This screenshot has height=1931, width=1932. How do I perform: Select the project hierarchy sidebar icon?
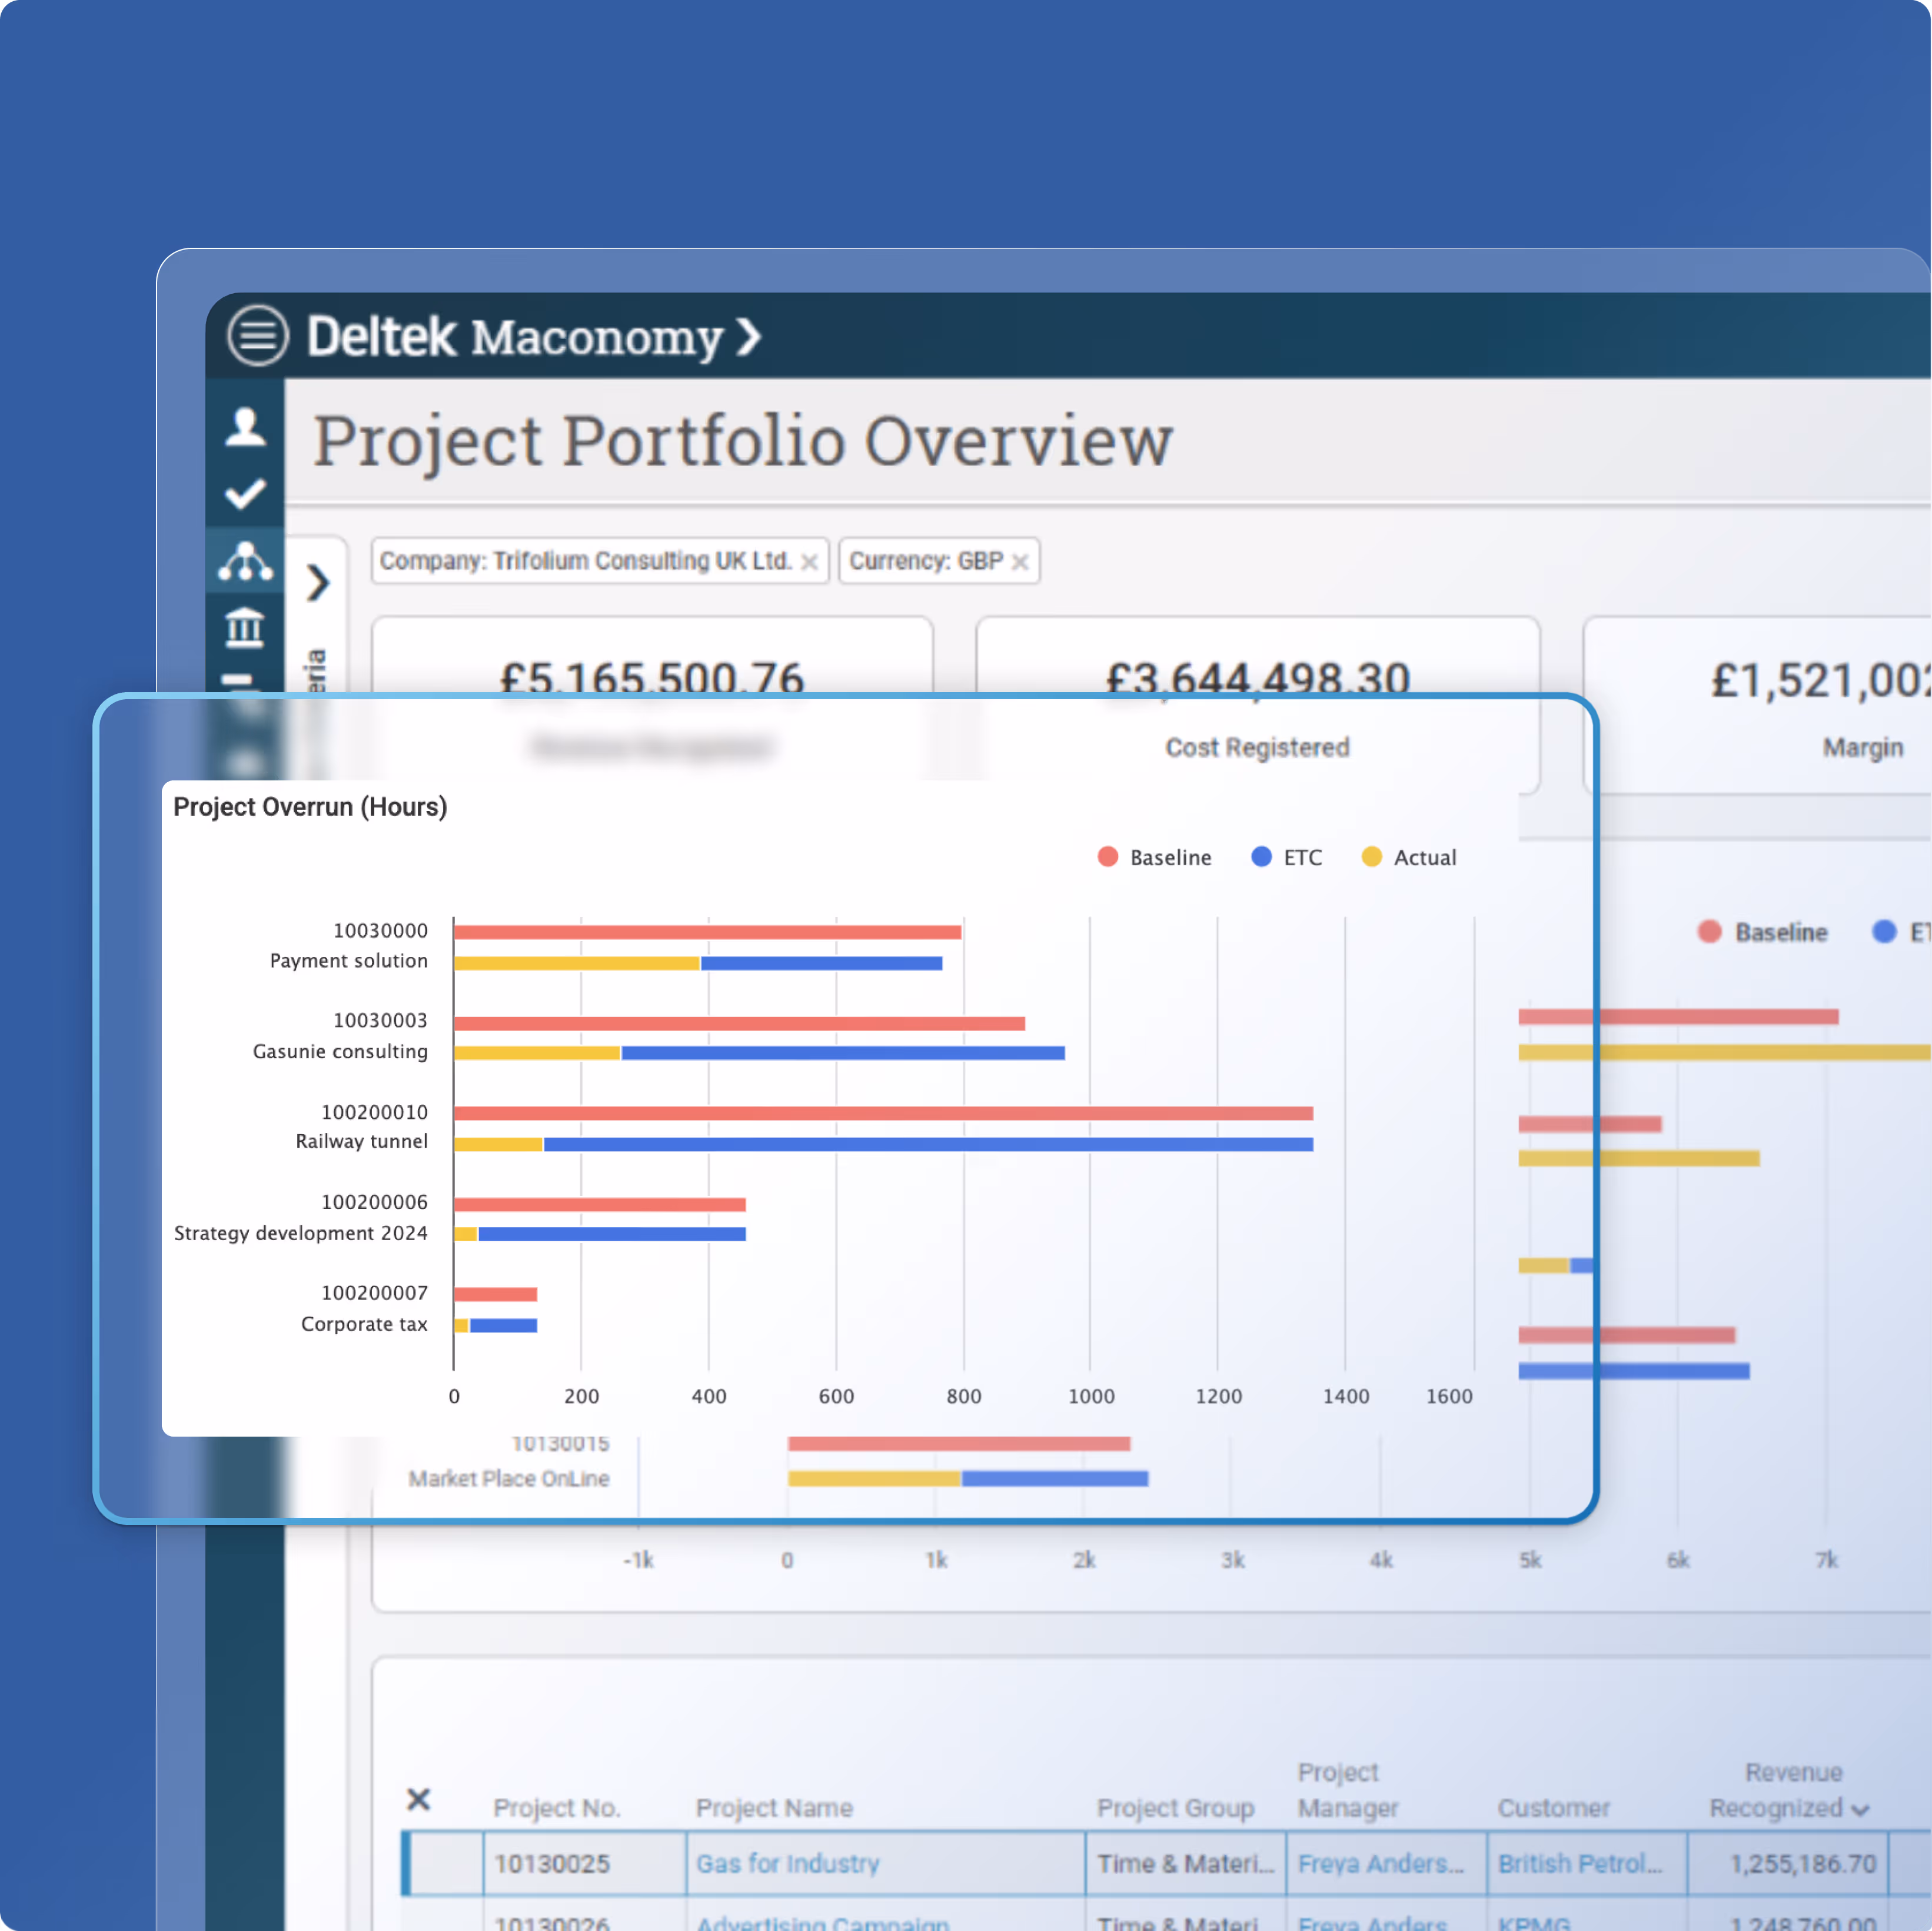coord(245,562)
